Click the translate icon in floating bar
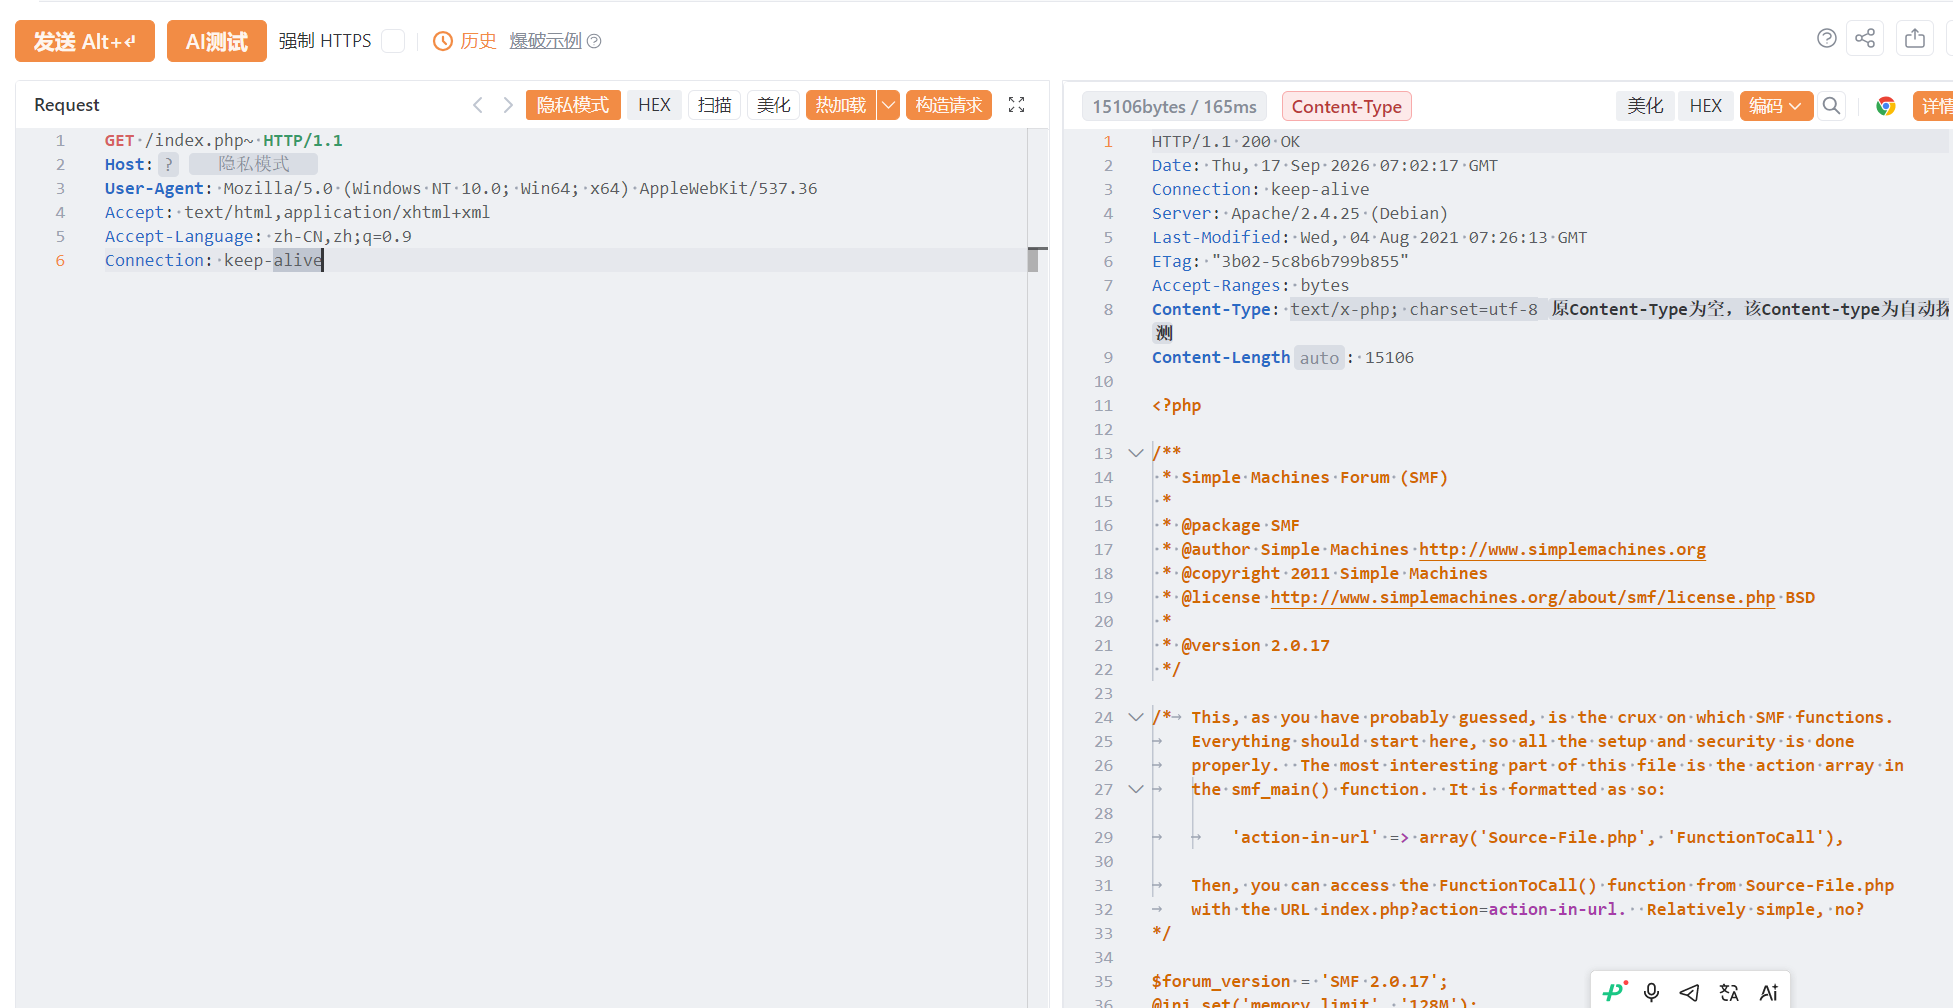1953x1008 pixels. [1729, 992]
